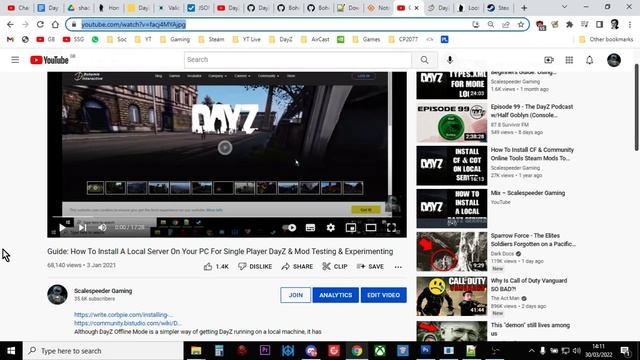Viewport: 640px width, 360px height.
Task: Open the player settings gear
Action: (x=331, y=227)
